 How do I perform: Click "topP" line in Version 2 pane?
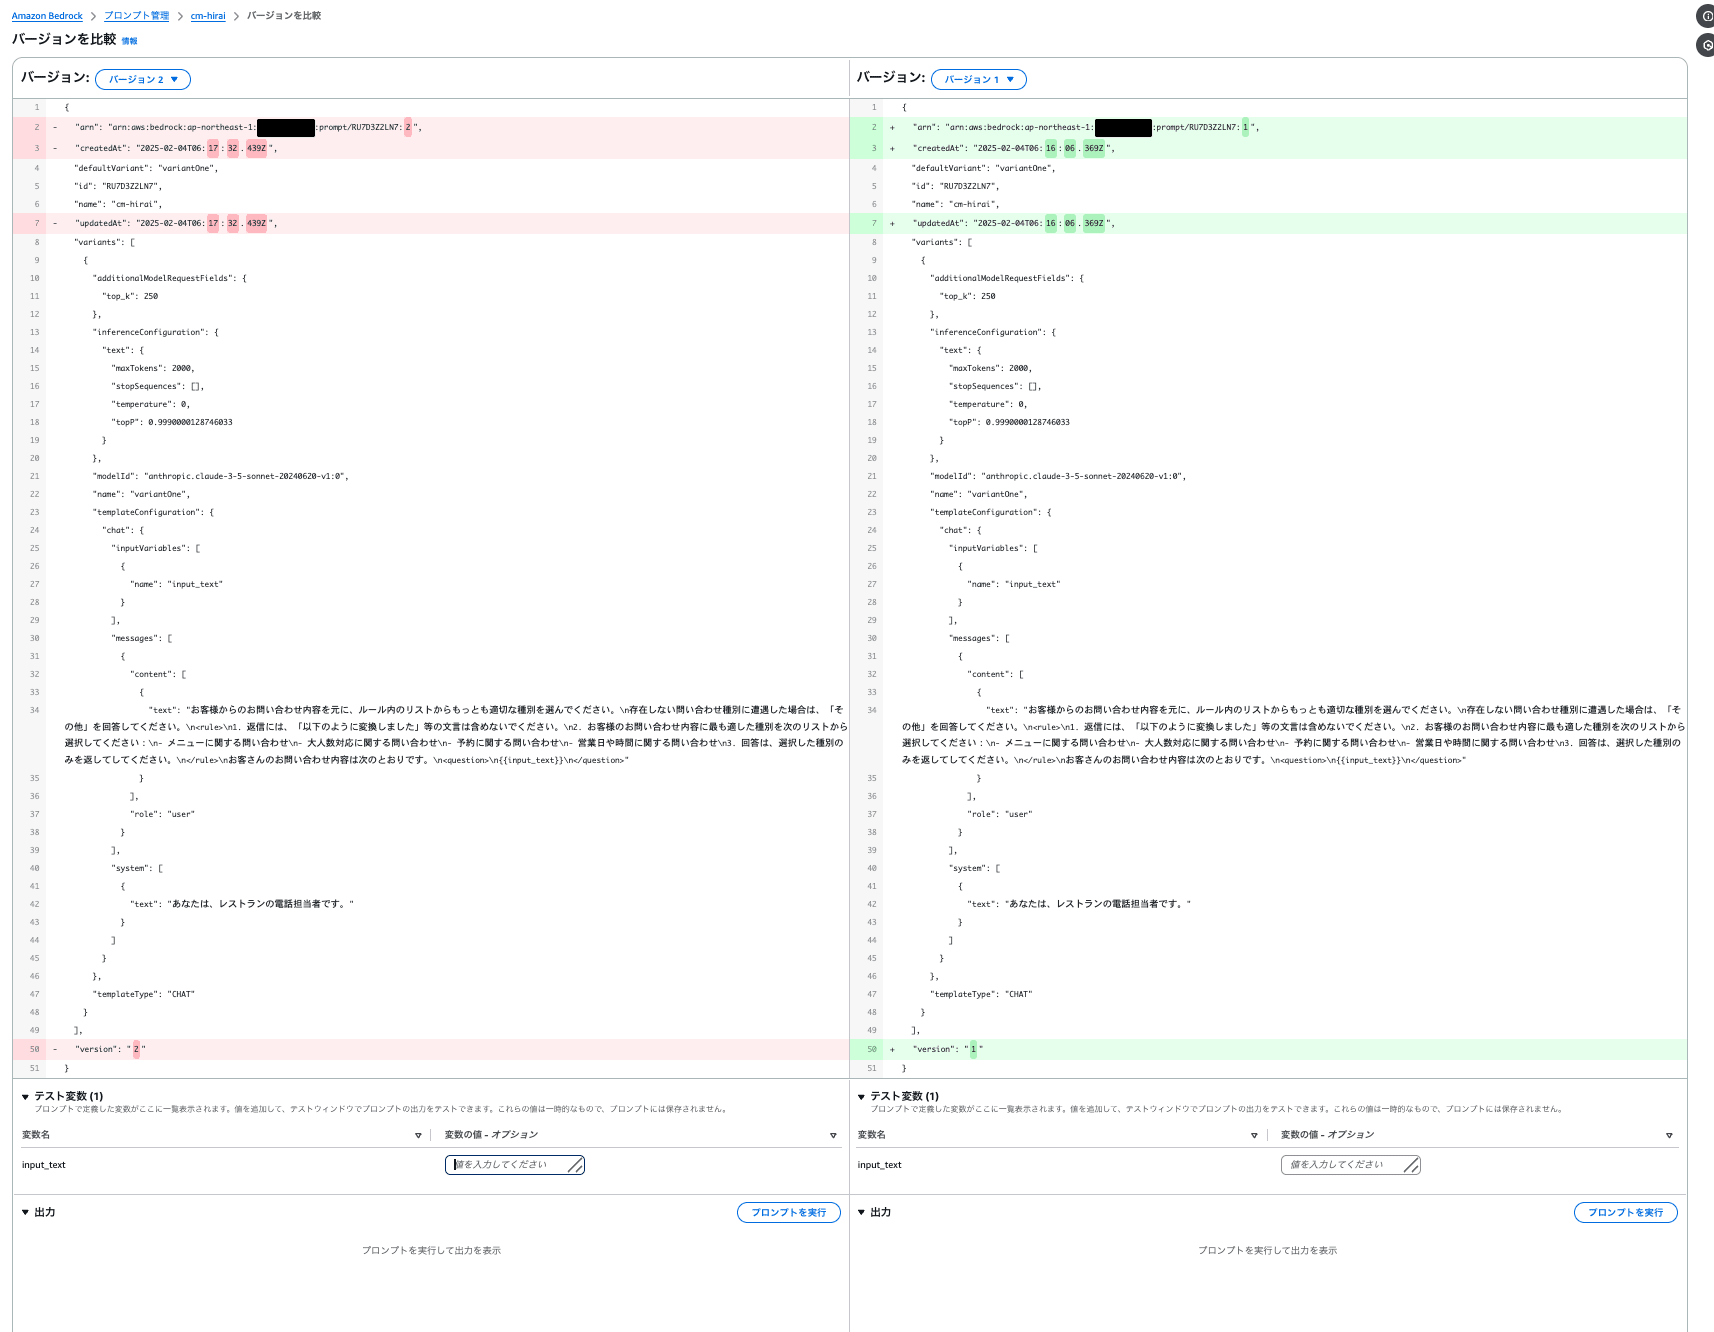tap(172, 422)
